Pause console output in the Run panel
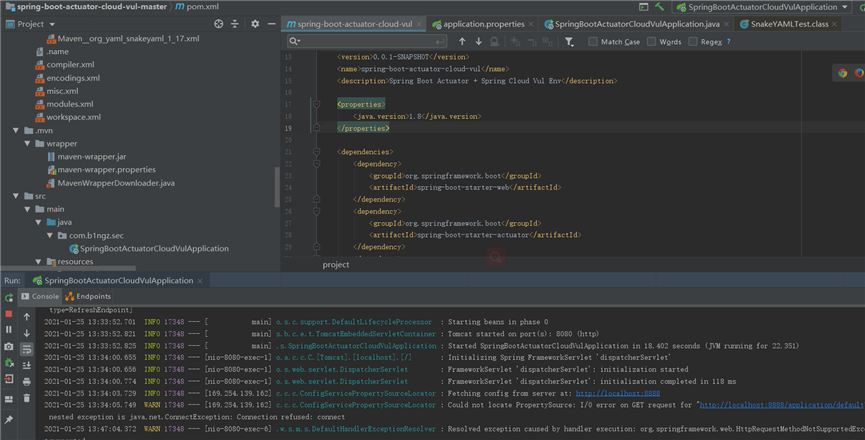The width and height of the screenshot is (865, 440). click(x=9, y=330)
